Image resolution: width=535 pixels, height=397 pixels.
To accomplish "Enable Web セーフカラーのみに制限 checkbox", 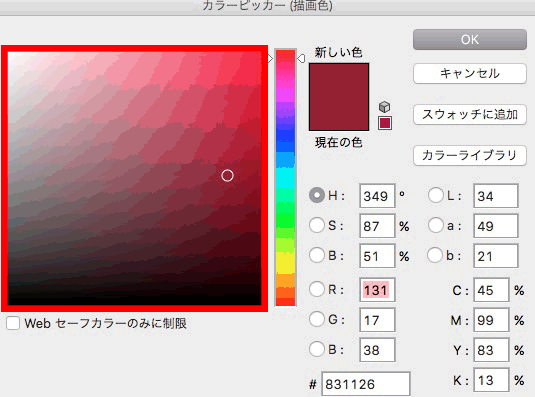I will point(13,323).
